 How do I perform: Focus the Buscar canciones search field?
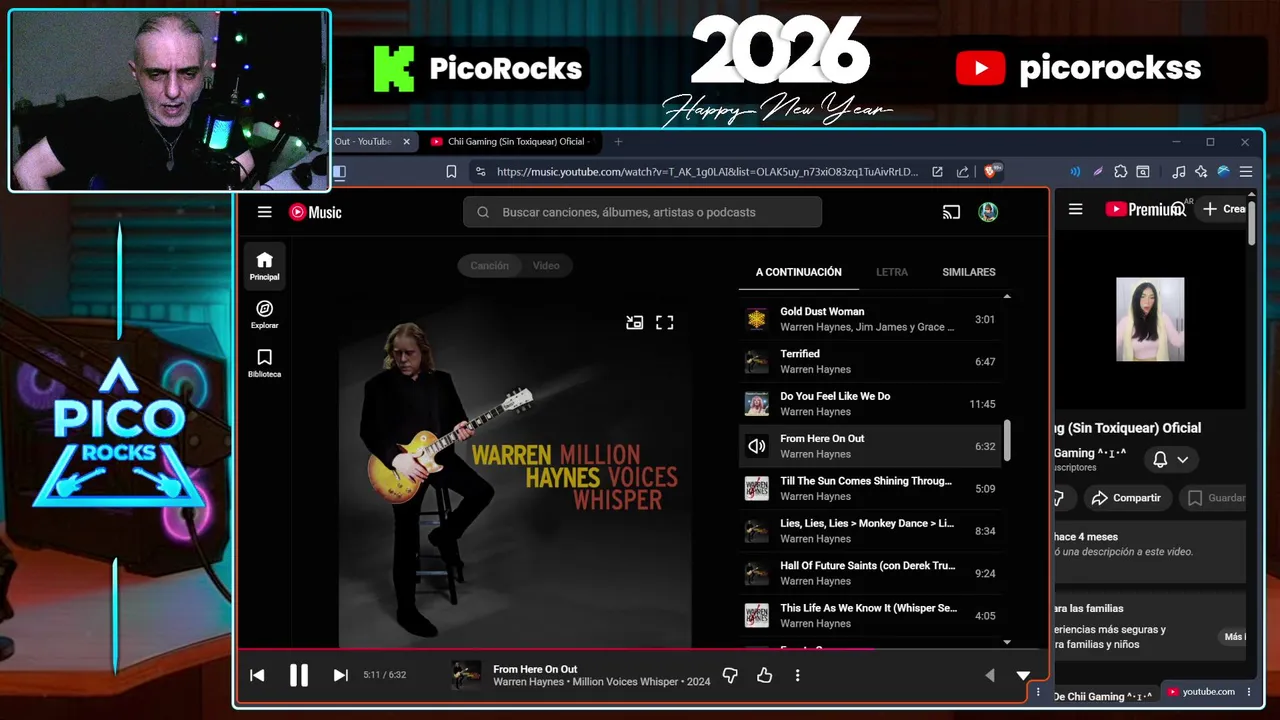tap(642, 212)
